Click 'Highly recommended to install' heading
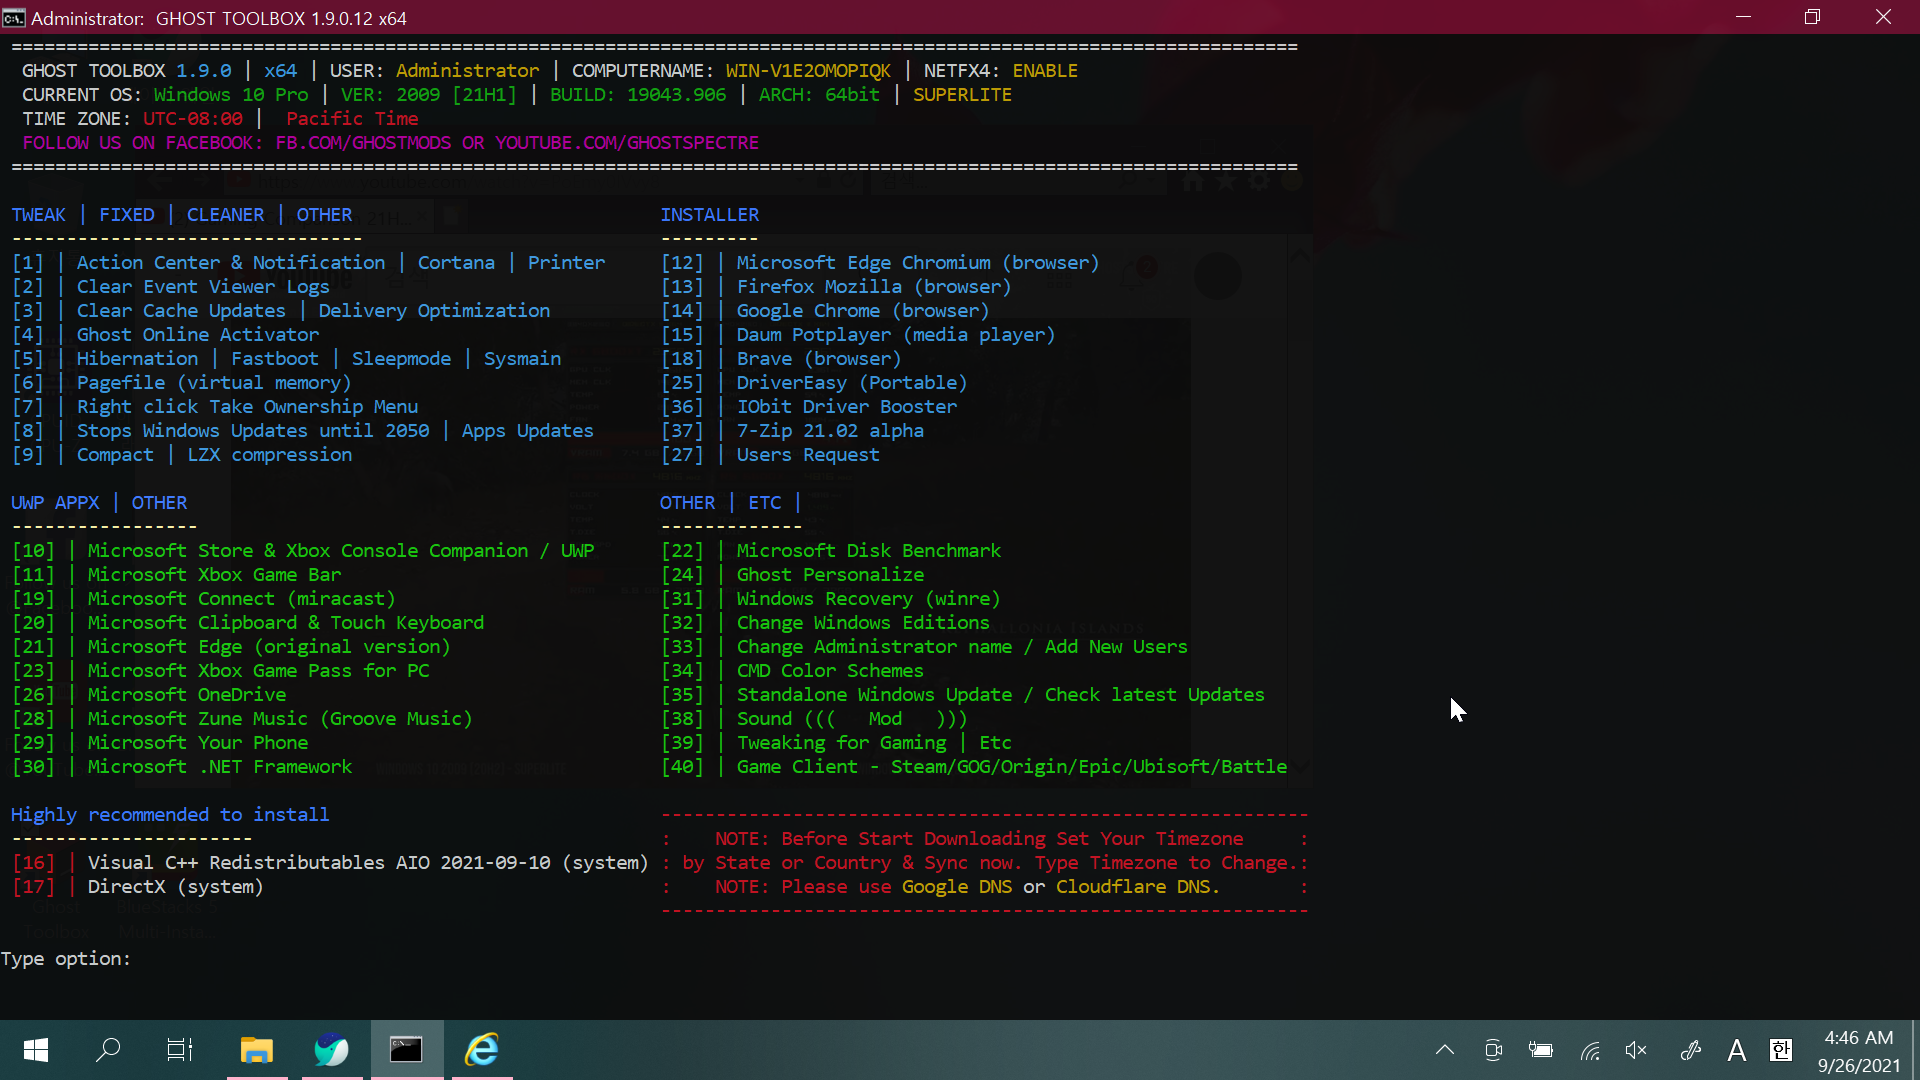Image resolution: width=1920 pixels, height=1080 pixels. coord(170,815)
